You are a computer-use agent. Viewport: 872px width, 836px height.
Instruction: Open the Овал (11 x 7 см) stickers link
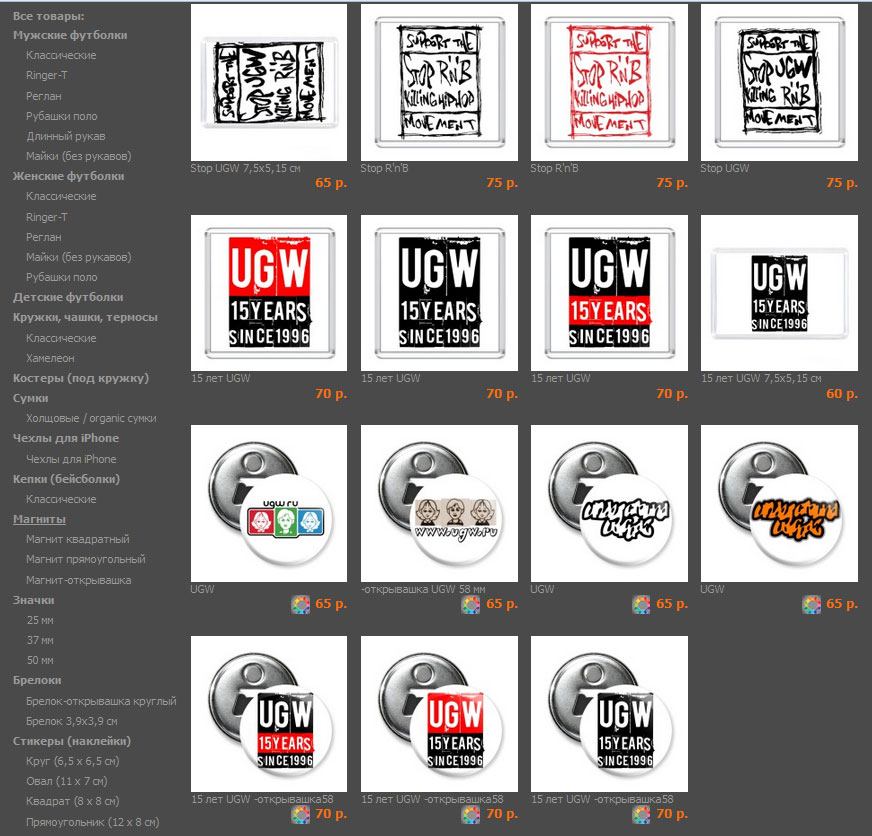66,781
